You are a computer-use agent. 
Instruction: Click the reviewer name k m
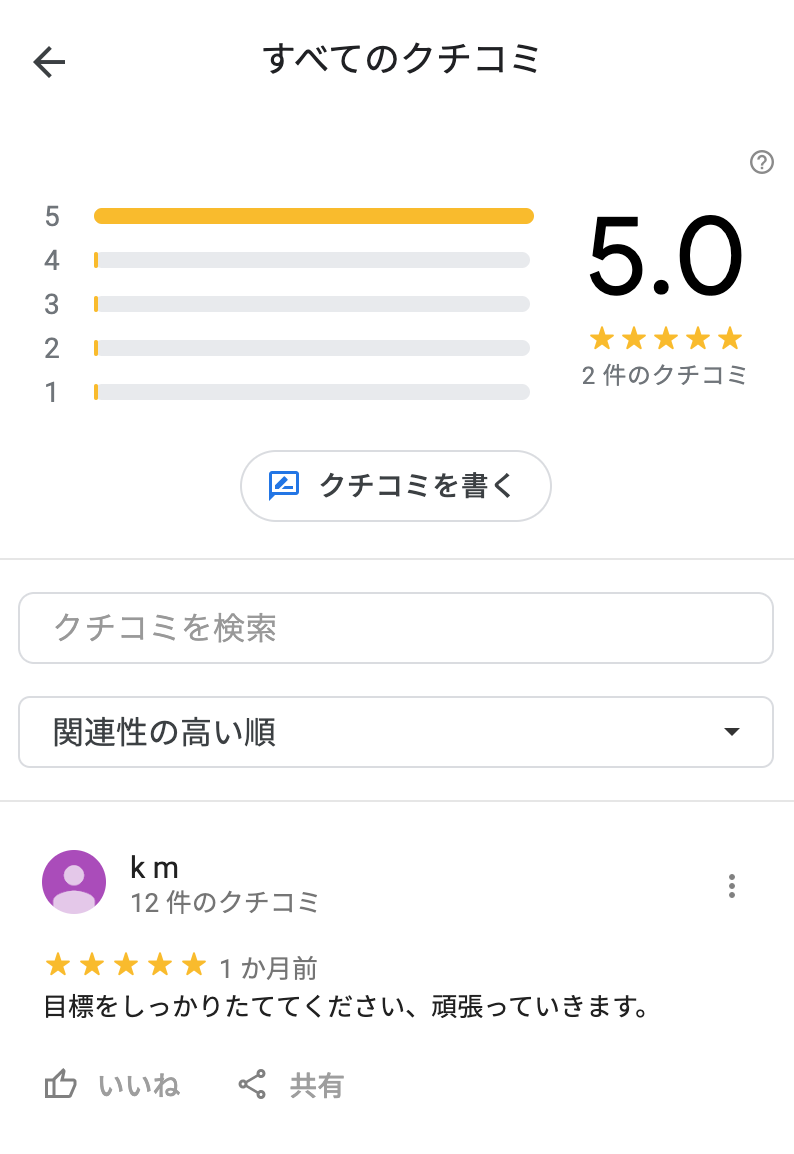pyautogui.click(x=155, y=868)
